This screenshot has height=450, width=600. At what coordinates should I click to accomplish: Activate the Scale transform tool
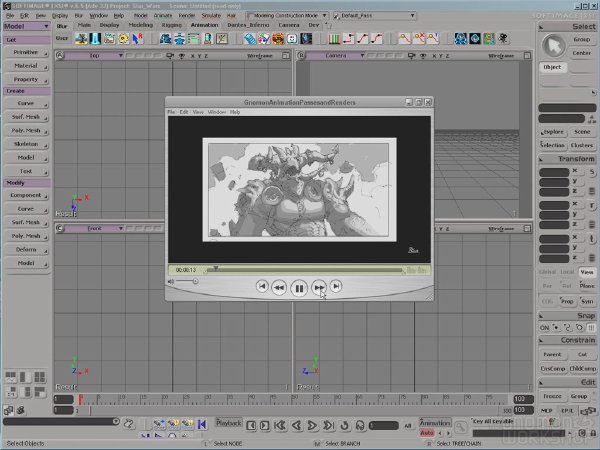tap(592, 172)
